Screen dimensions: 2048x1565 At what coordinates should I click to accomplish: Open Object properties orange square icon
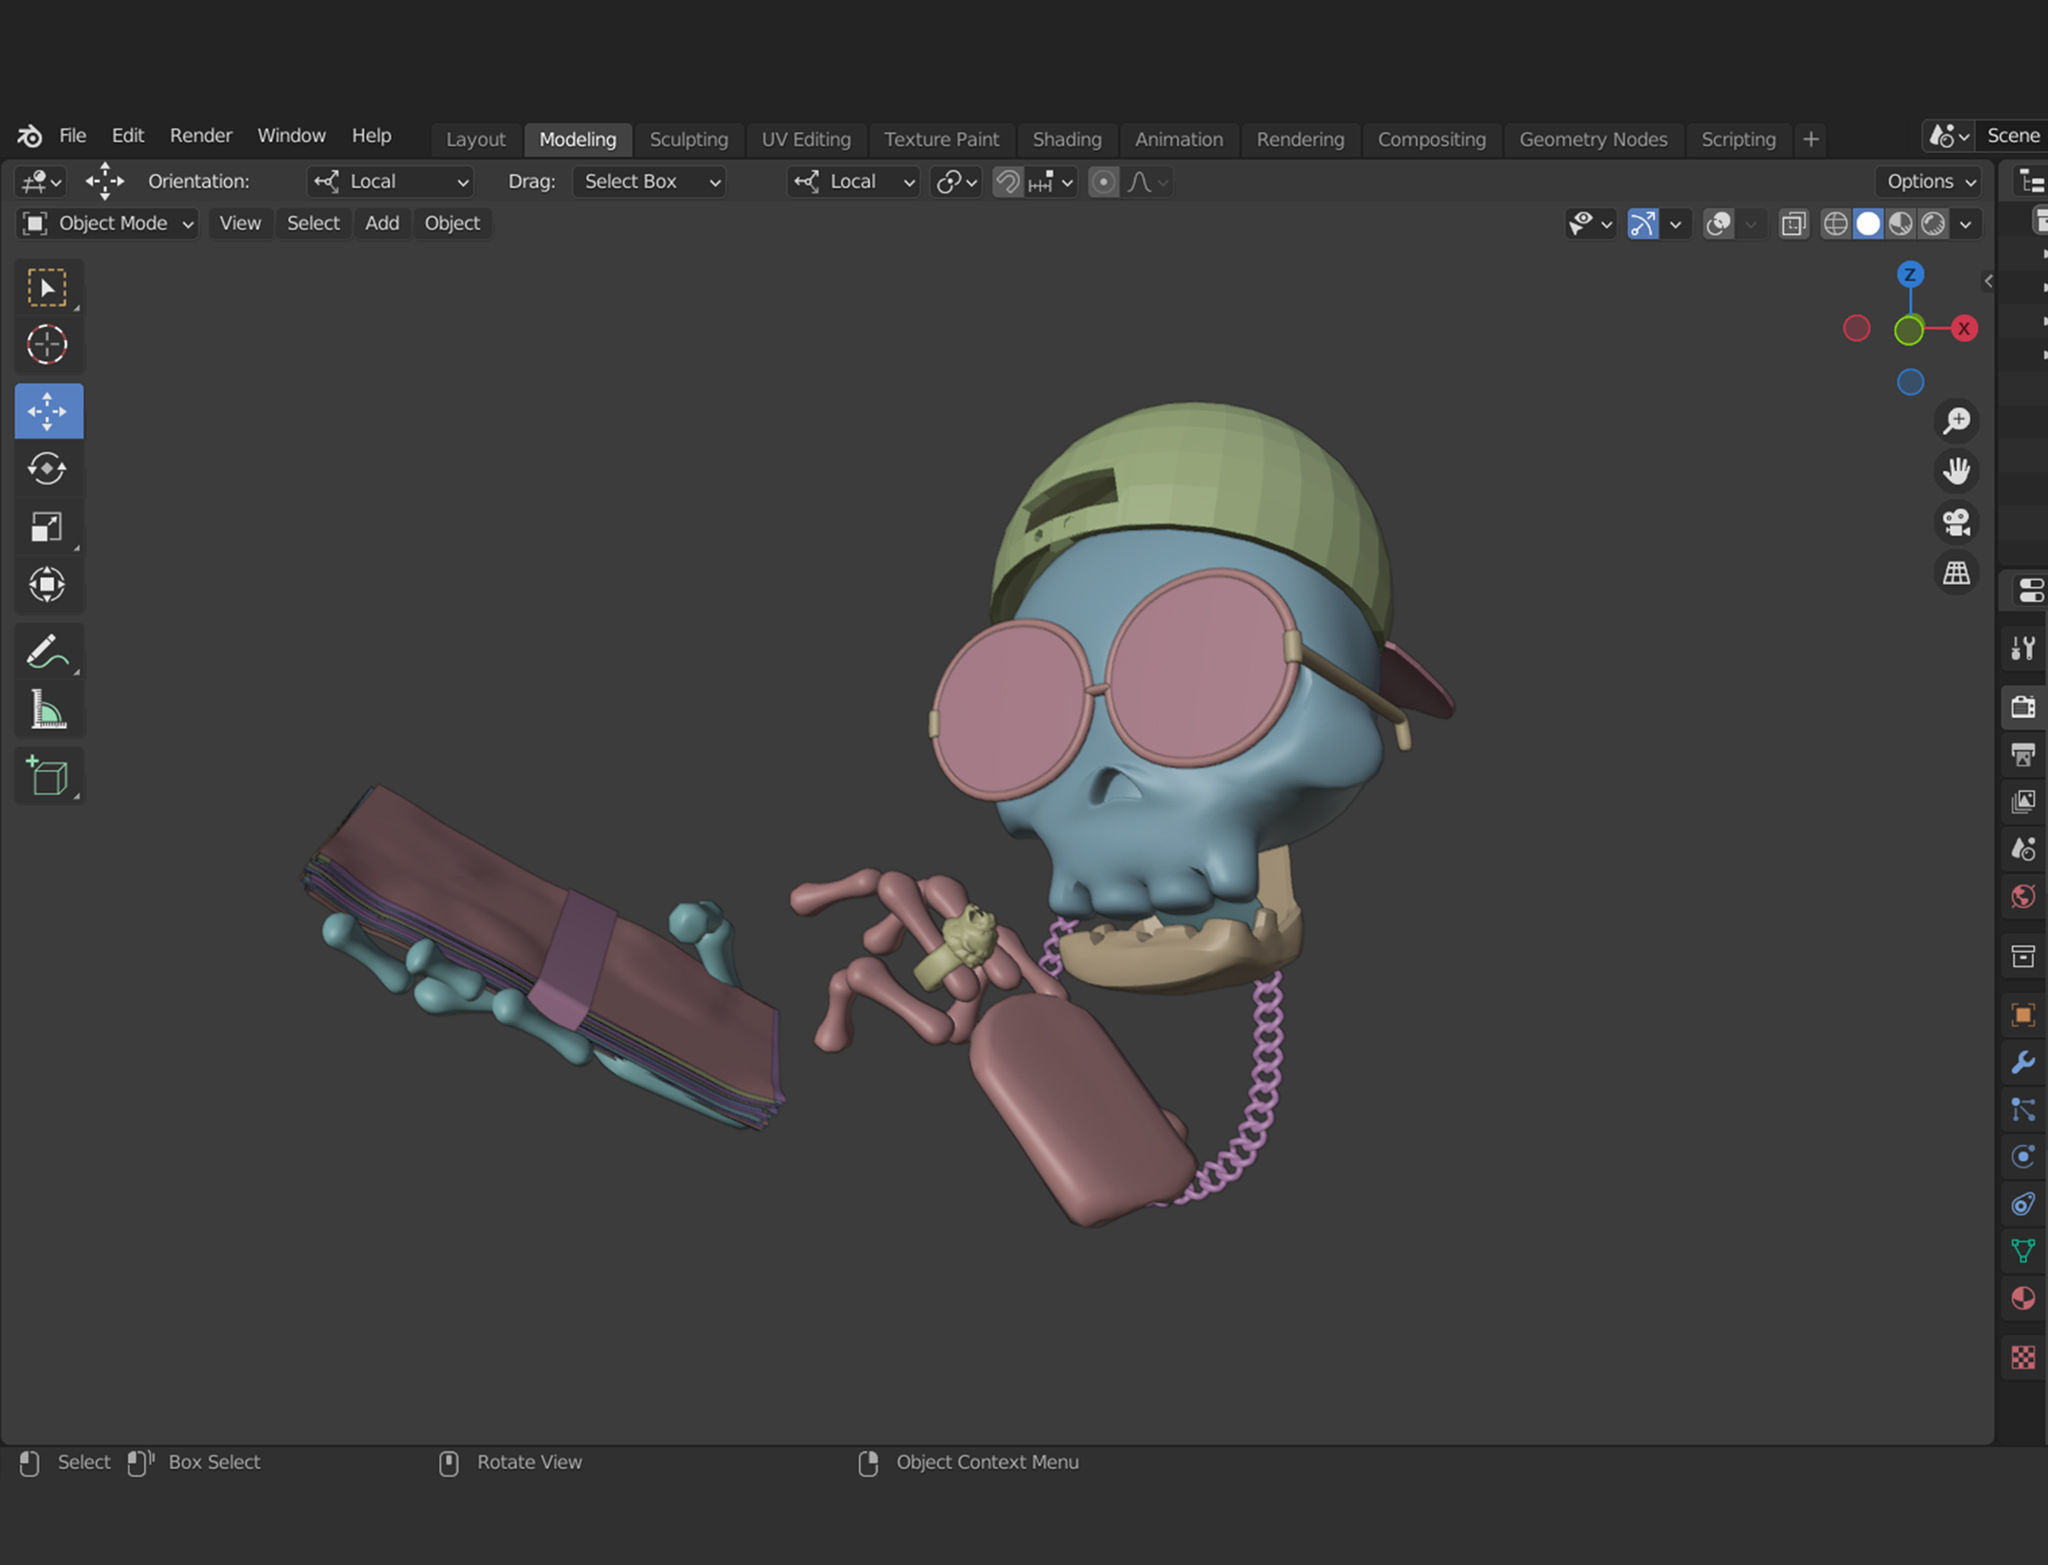pyautogui.click(x=2023, y=1015)
